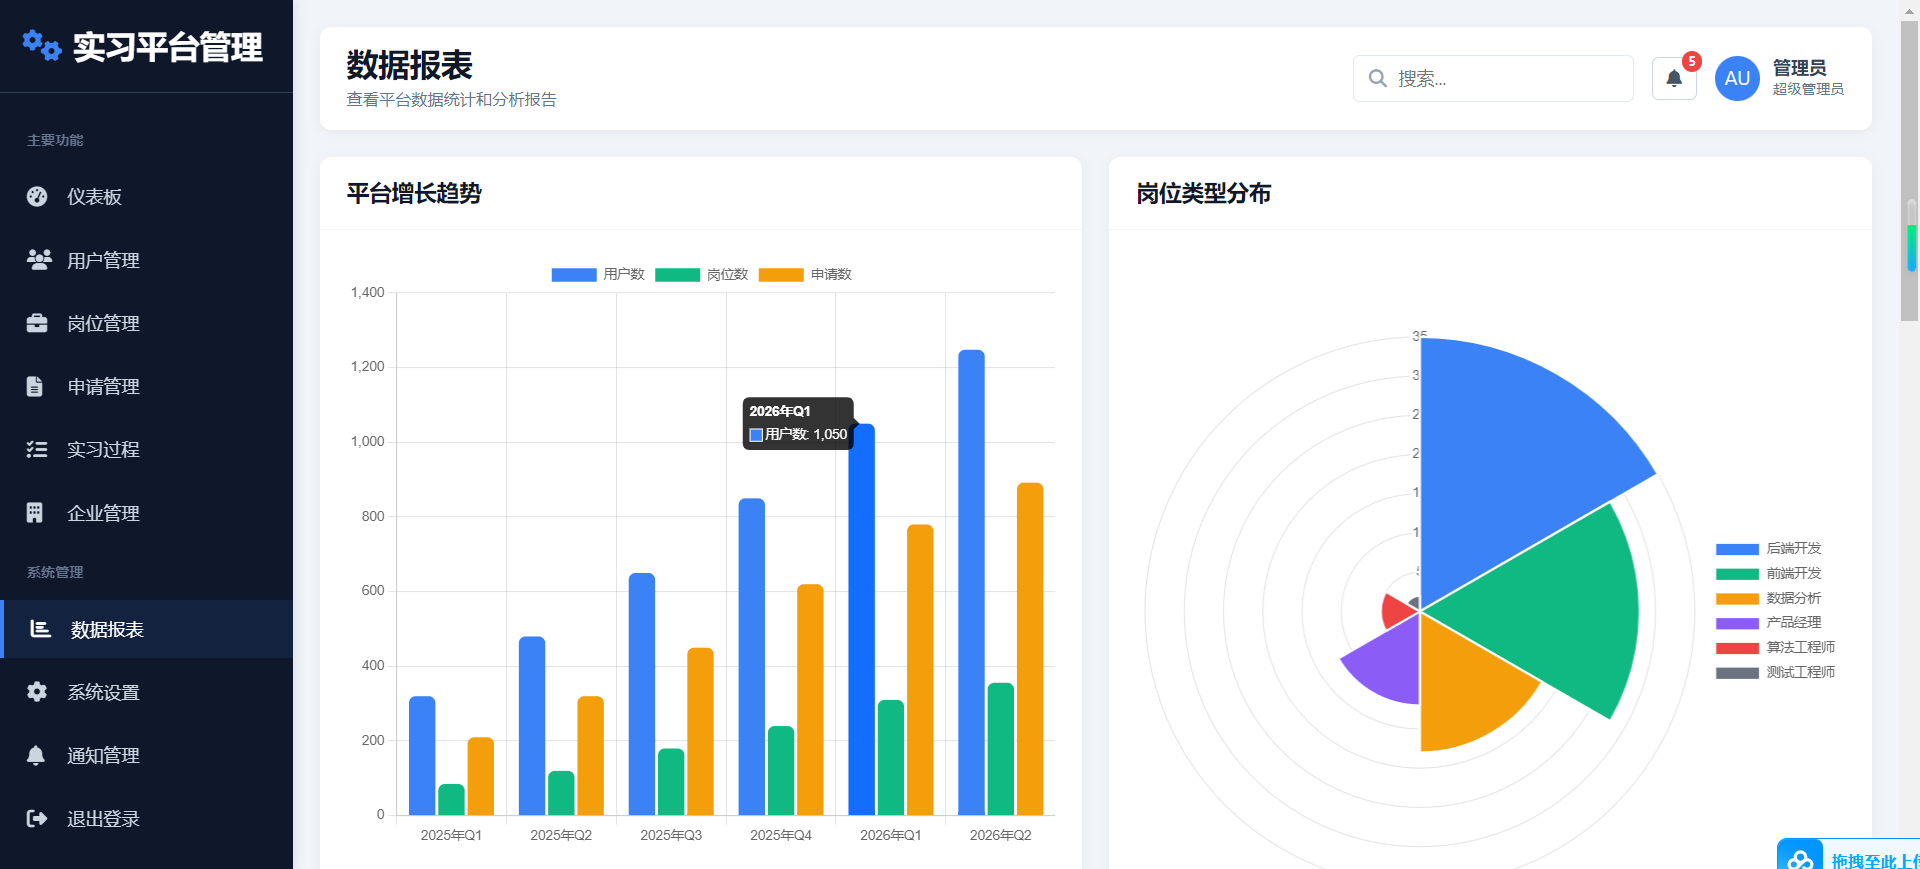Click the cloud upload icon at bottom right
Screen dimensions: 1920x869
point(1800,858)
